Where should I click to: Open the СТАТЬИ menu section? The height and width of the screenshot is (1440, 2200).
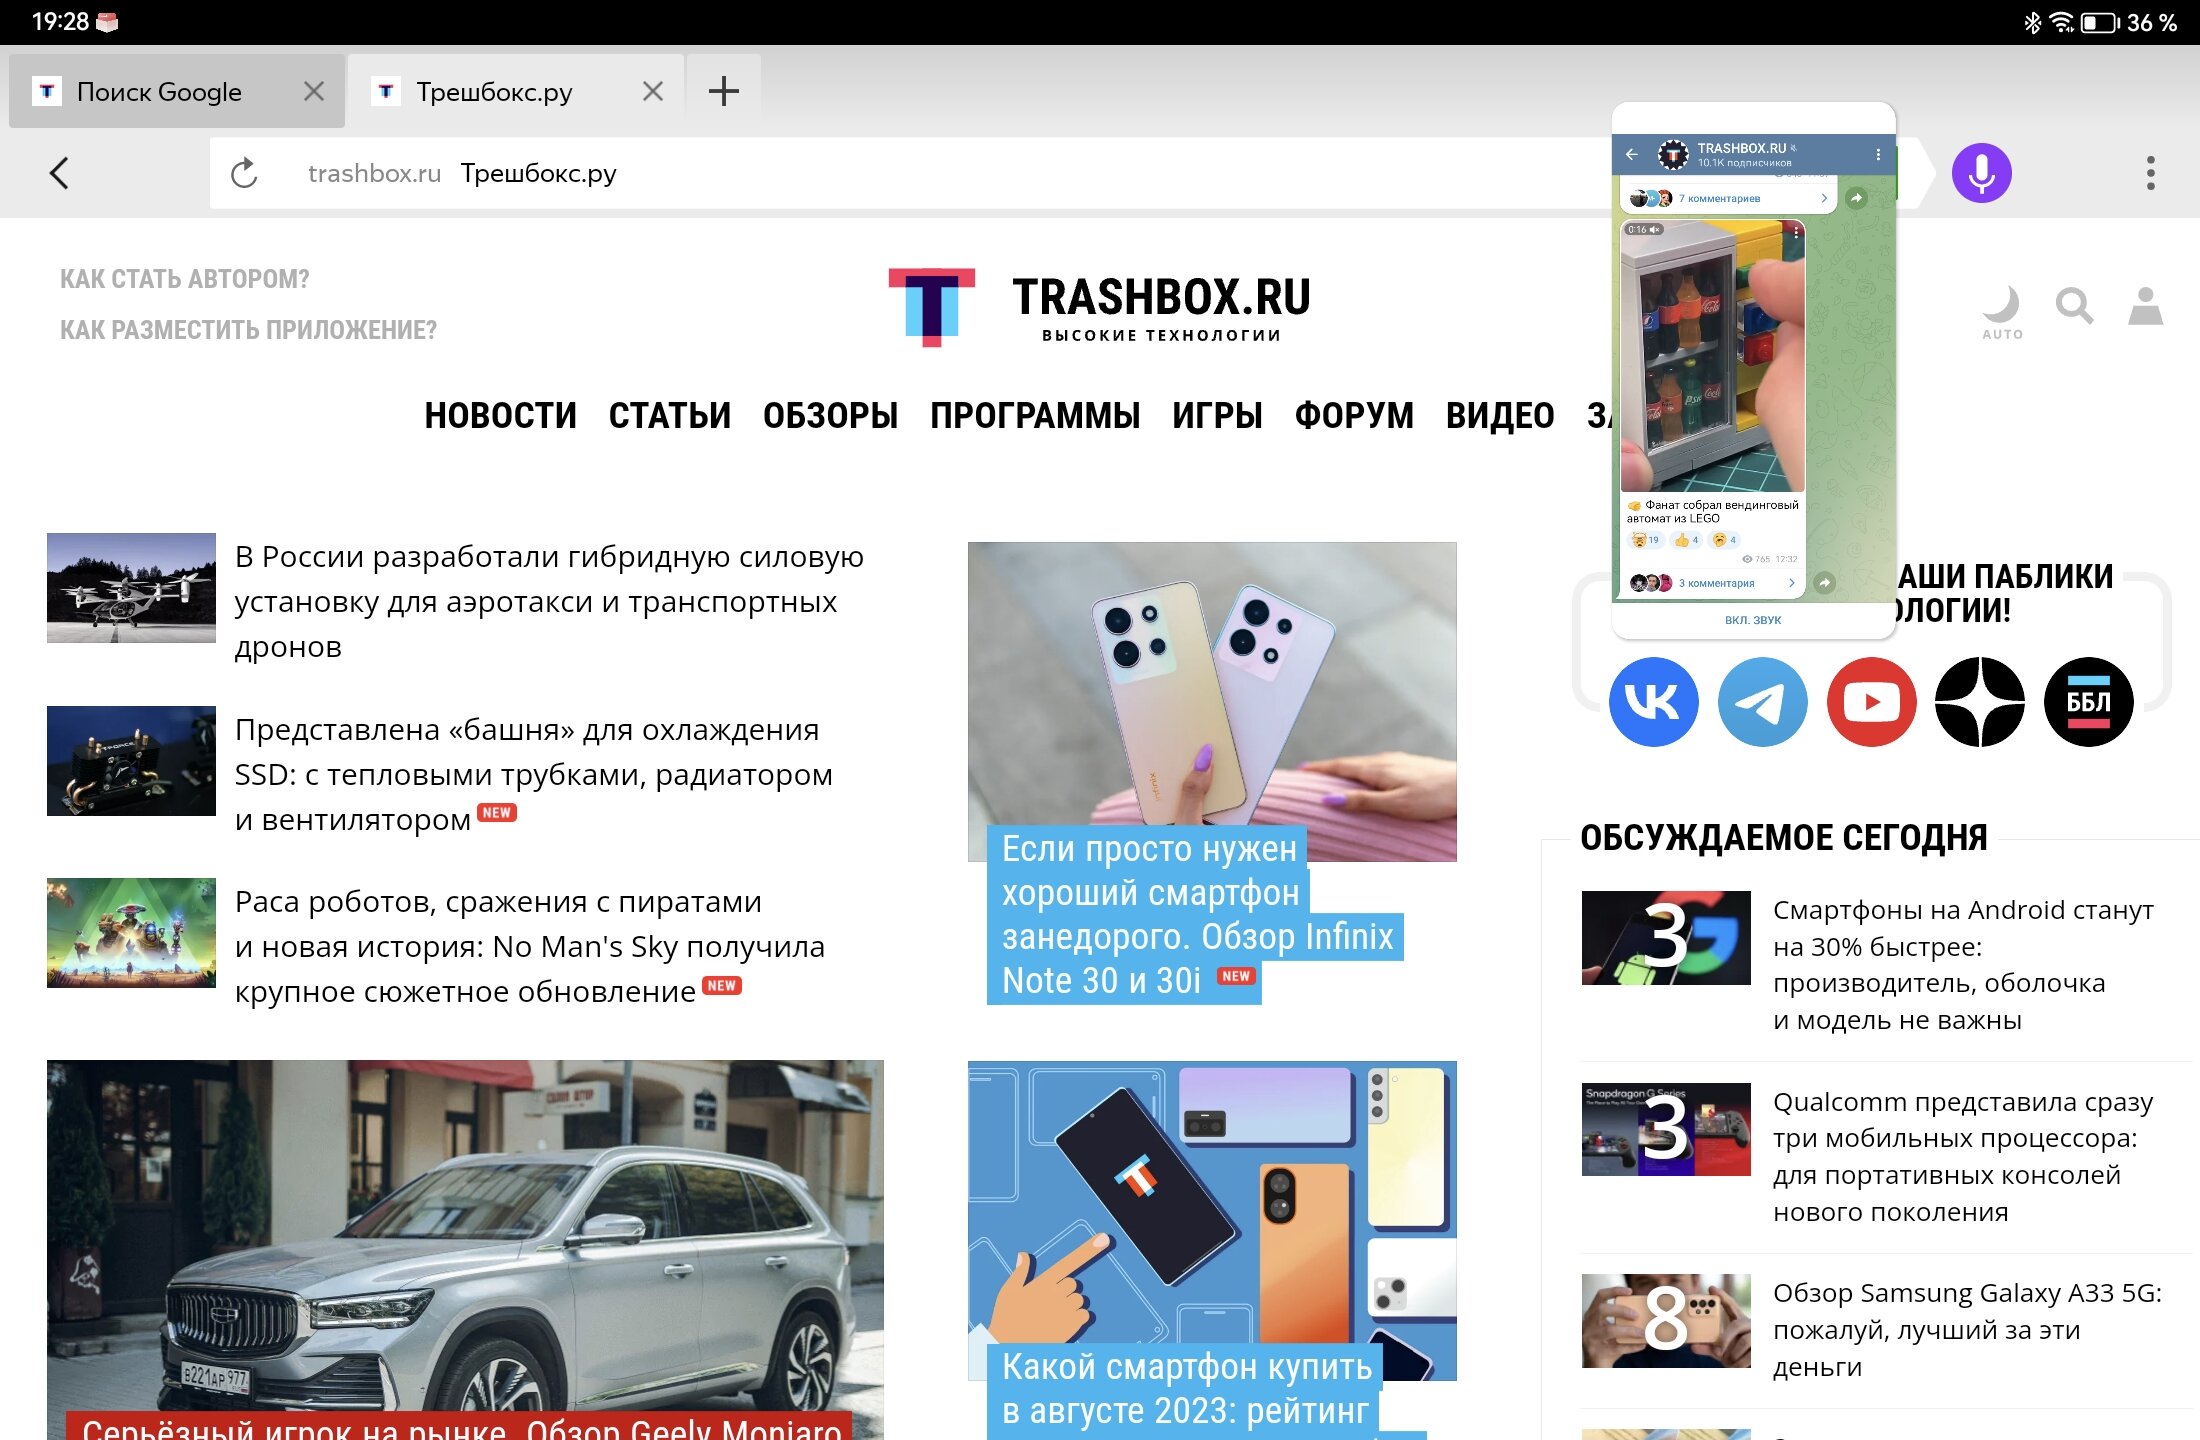coord(670,415)
